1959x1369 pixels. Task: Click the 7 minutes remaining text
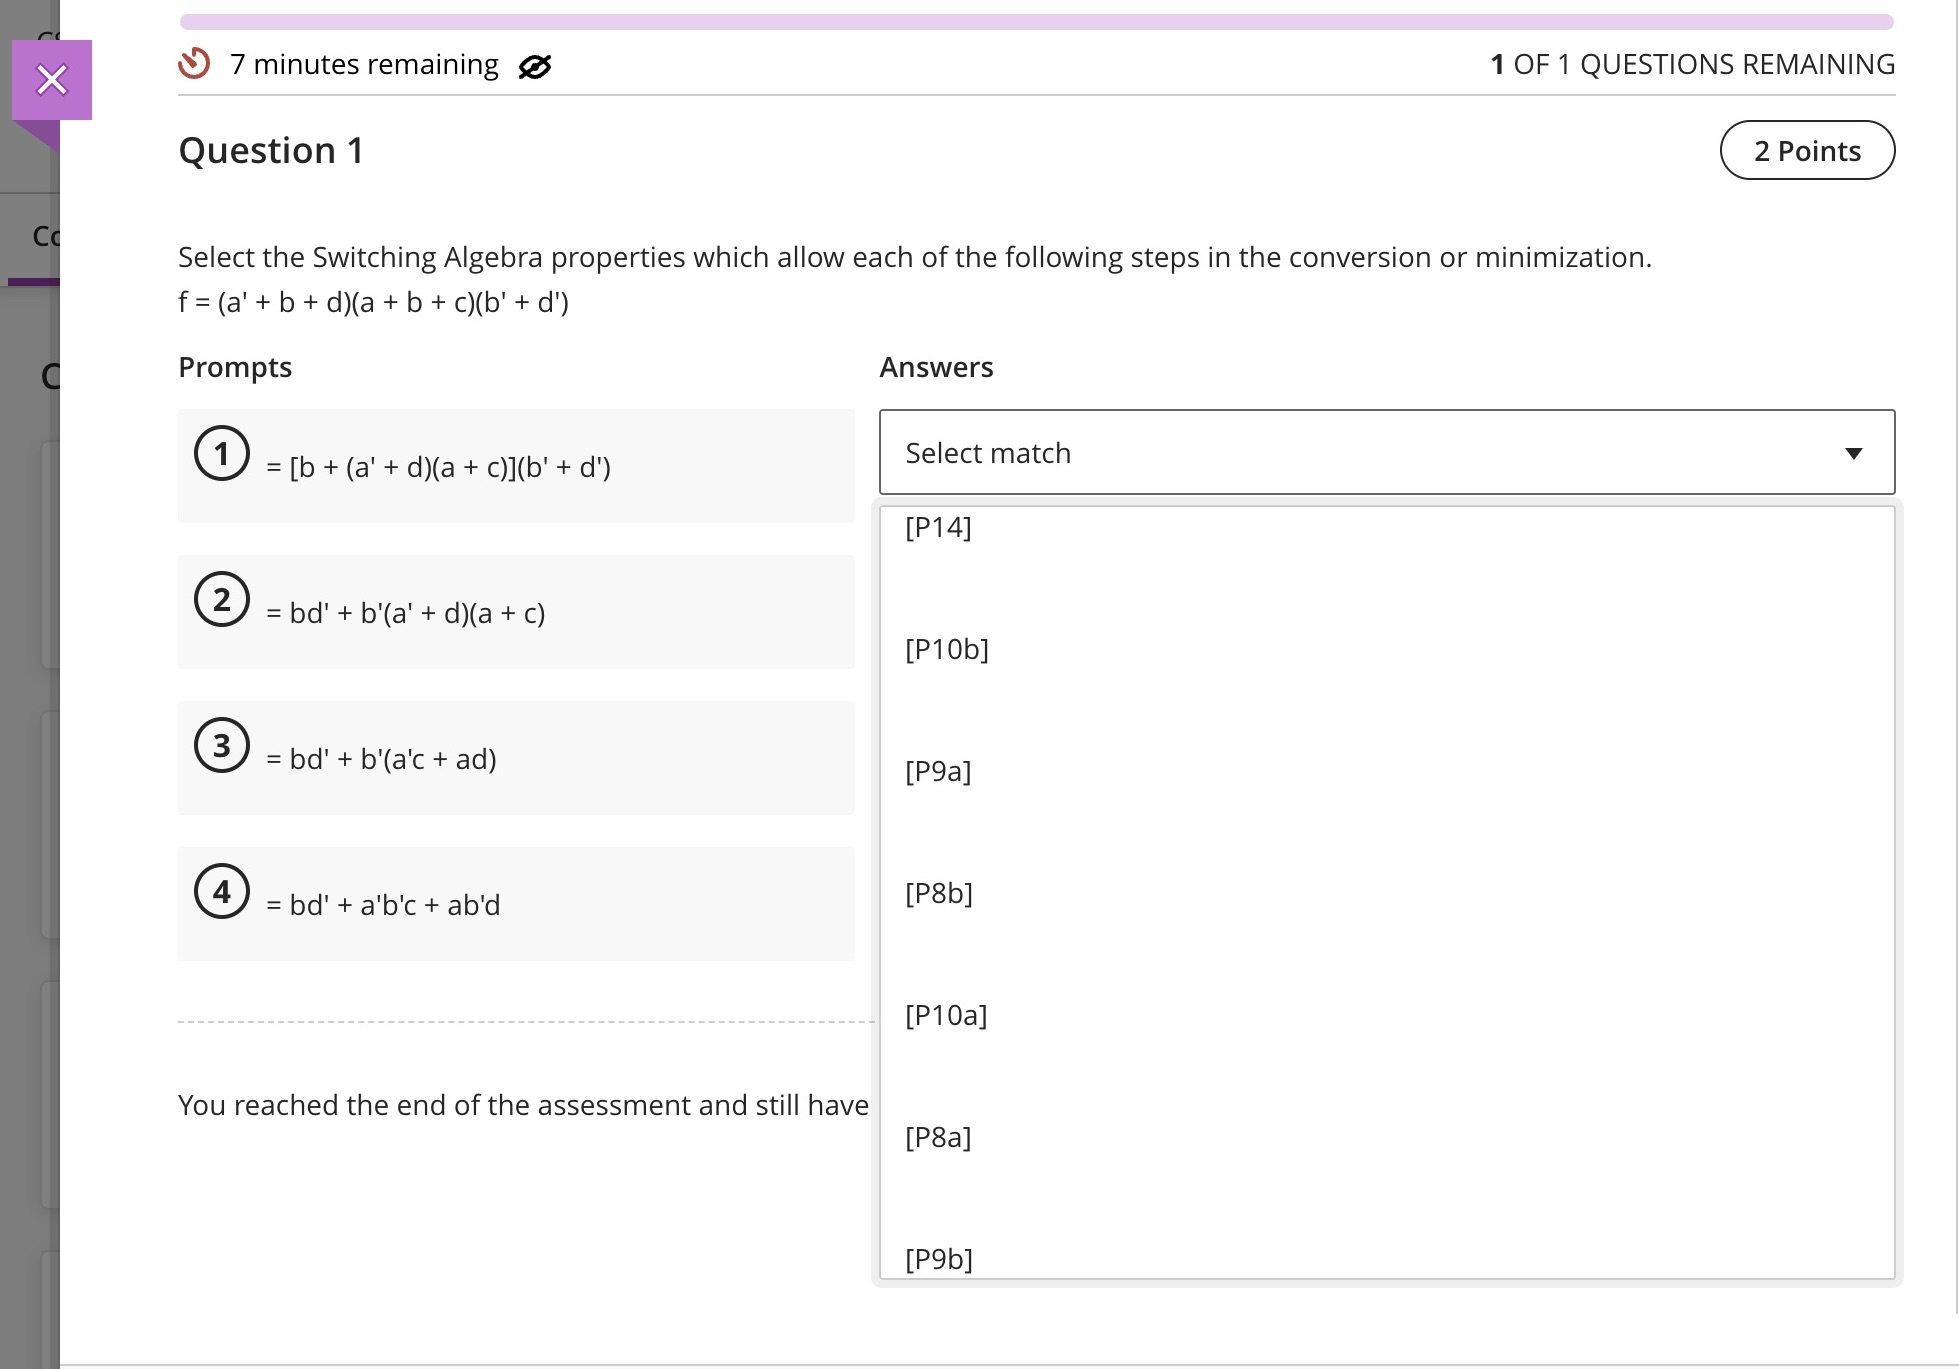[x=363, y=64]
